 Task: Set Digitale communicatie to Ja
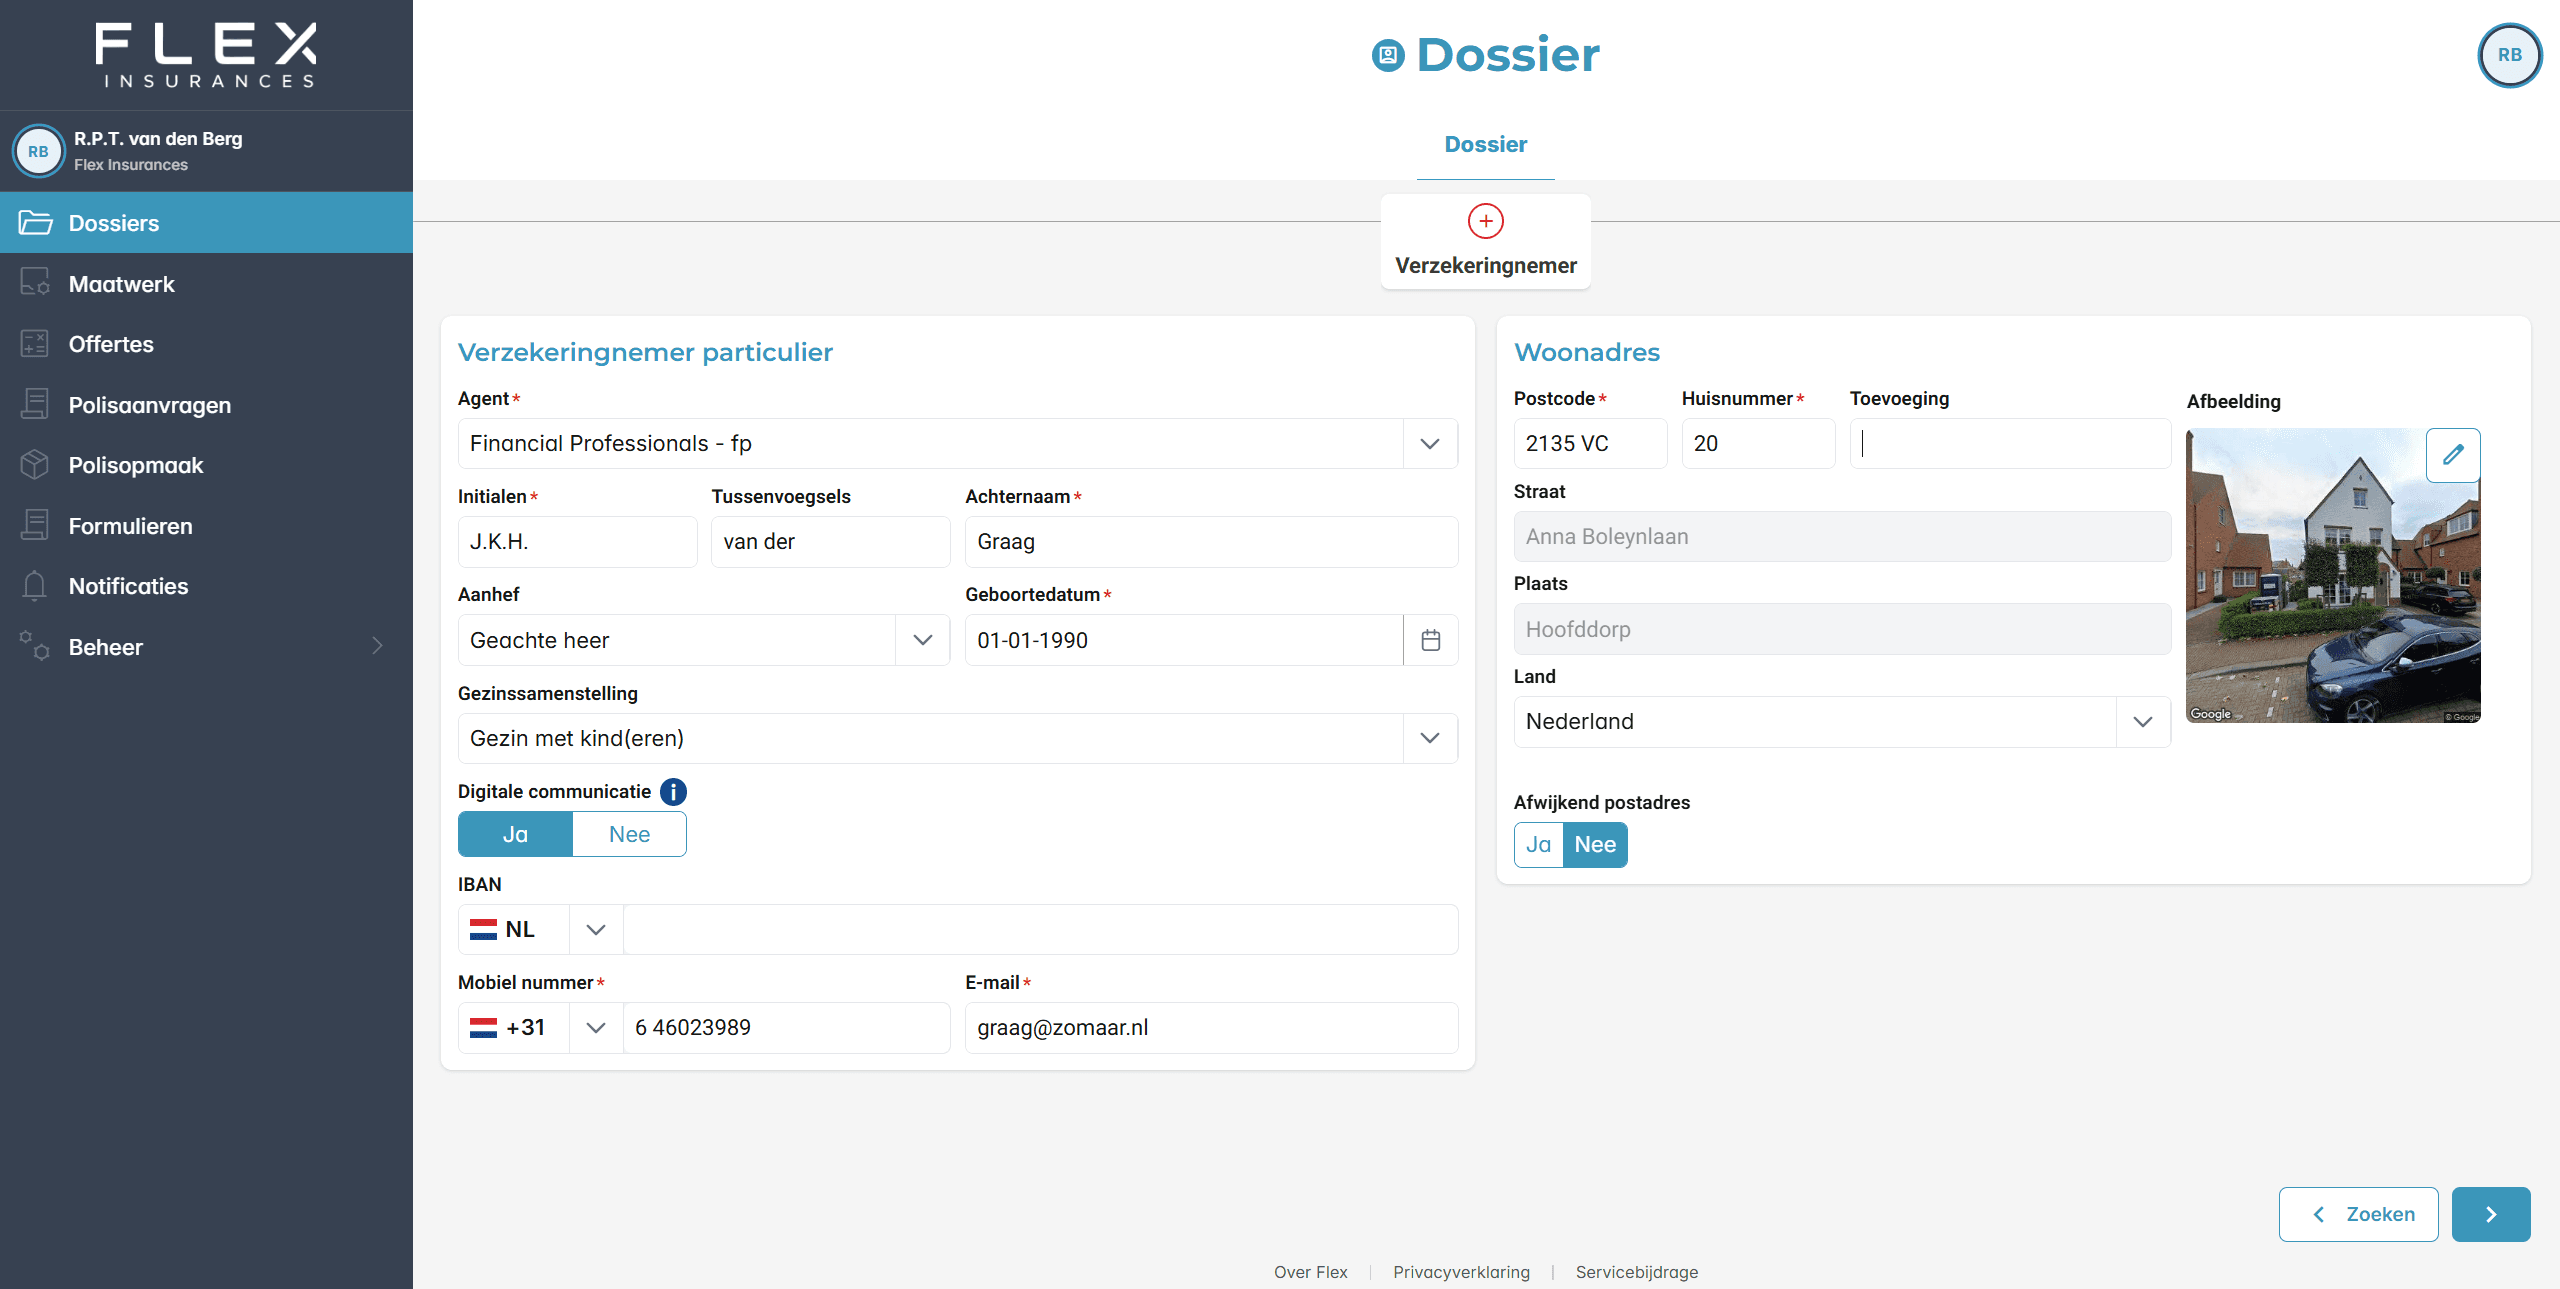coord(515,834)
